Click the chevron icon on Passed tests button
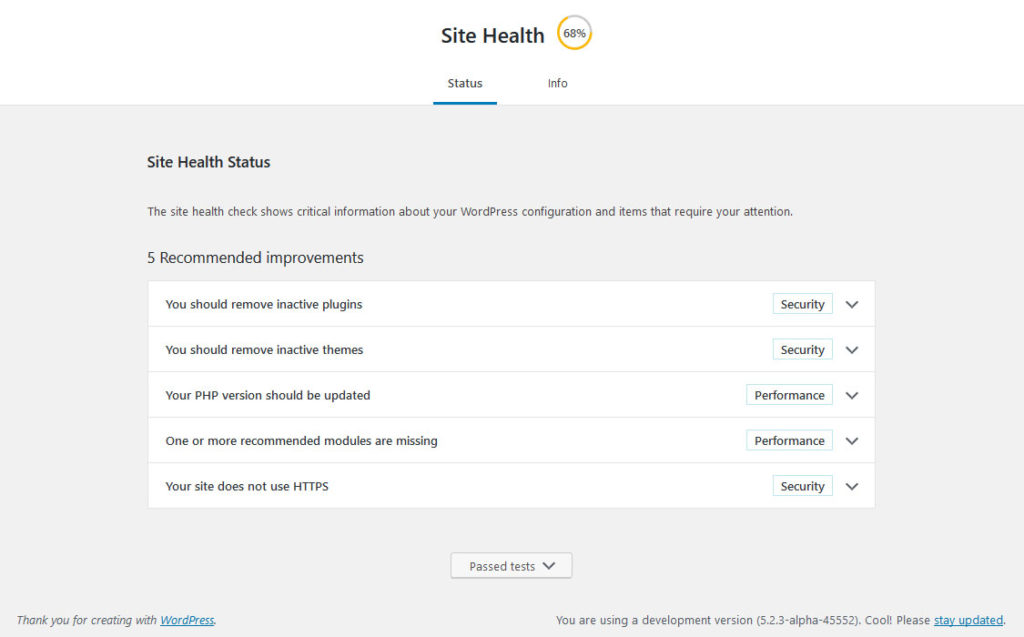Screen dimensions: 1024x637 547,565
